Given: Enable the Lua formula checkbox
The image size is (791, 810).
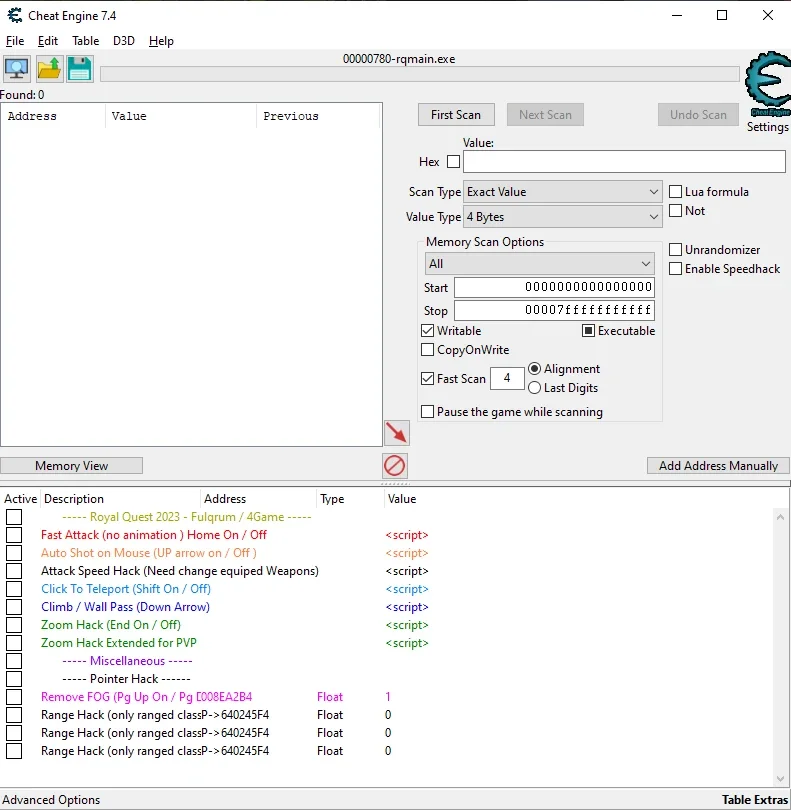Looking at the screenshot, I should point(675,192).
